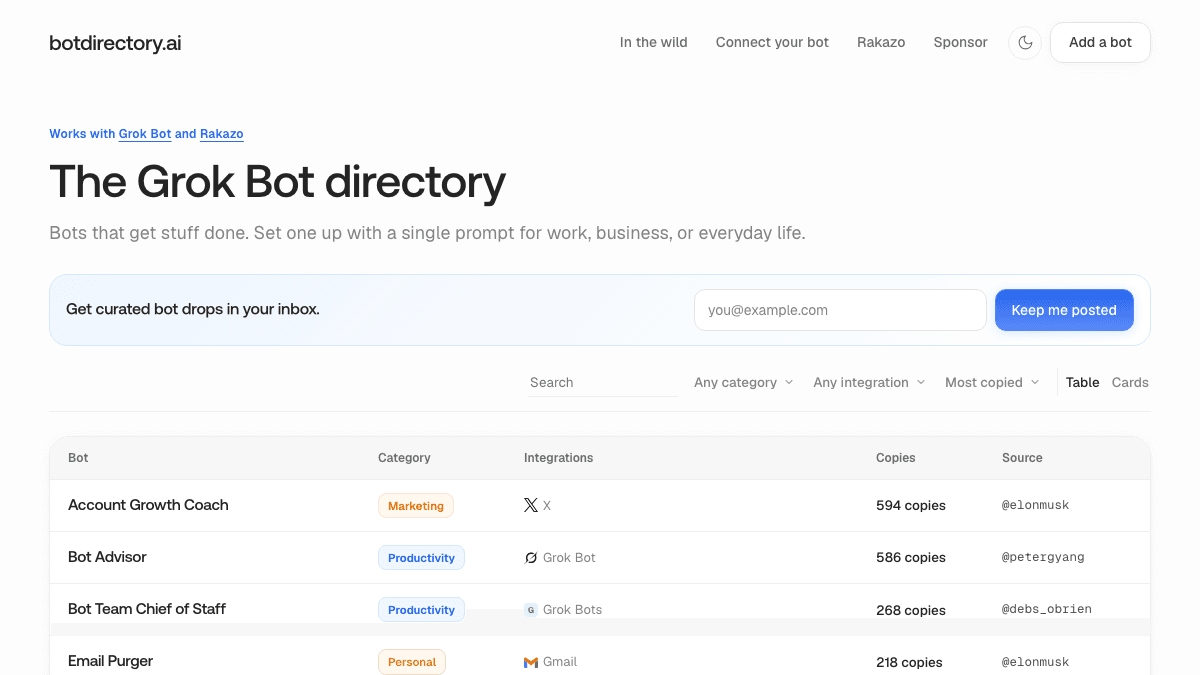Click the @debs_obrien source

tap(1047, 610)
